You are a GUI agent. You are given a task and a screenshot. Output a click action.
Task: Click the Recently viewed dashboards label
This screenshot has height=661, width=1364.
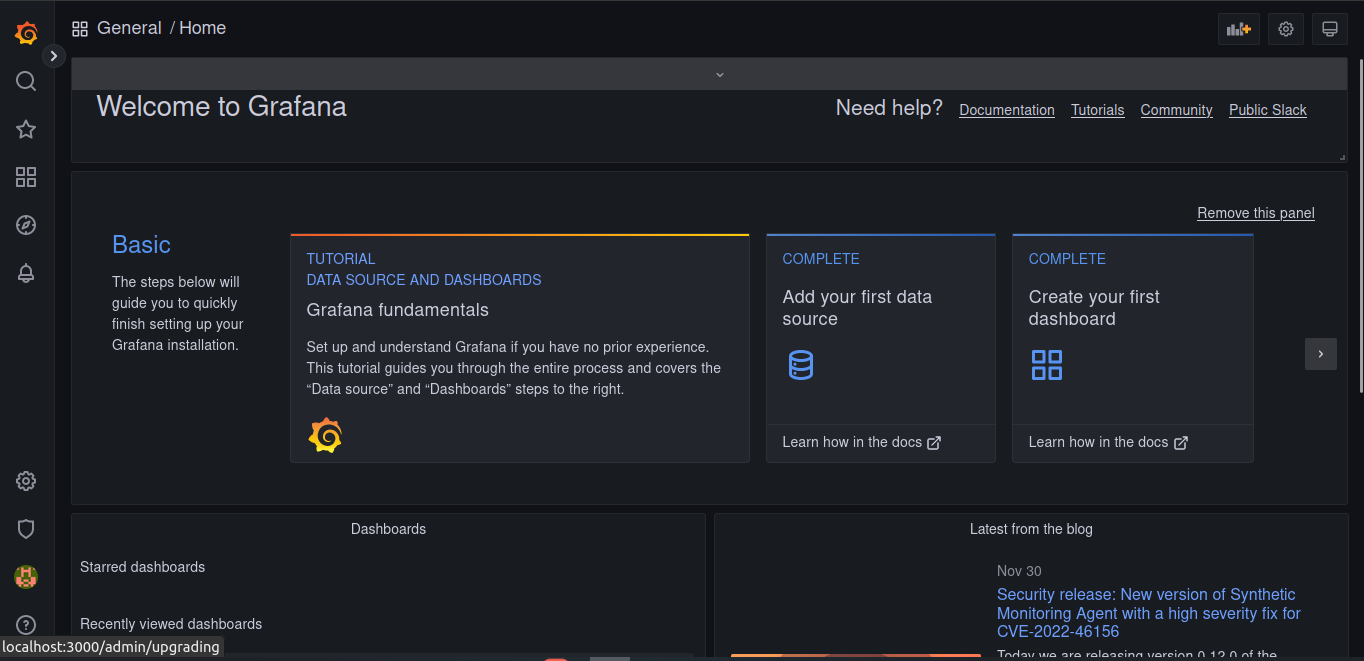point(171,624)
